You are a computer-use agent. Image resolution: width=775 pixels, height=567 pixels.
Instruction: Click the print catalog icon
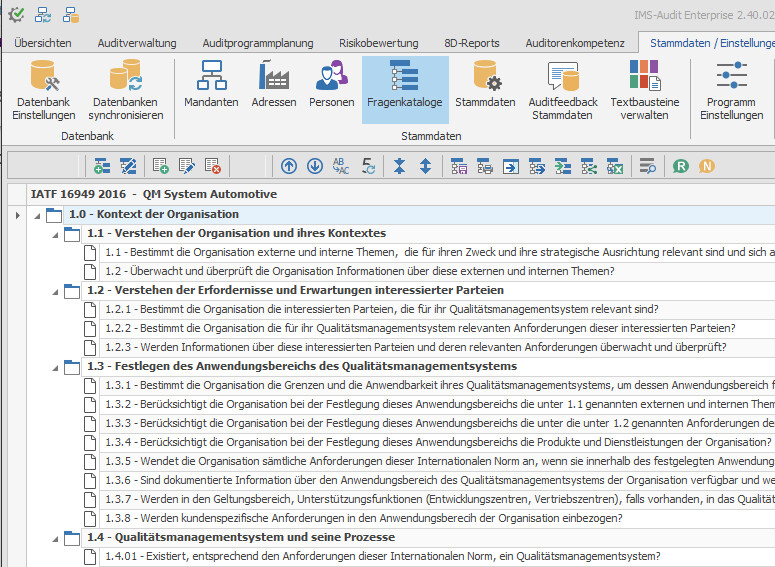485,166
